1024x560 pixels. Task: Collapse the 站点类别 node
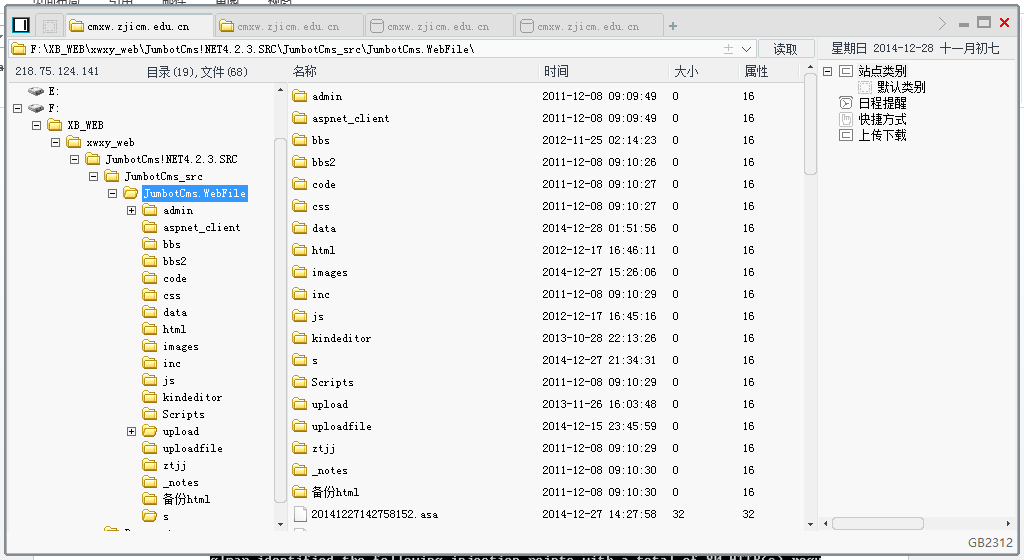click(827, 71)
